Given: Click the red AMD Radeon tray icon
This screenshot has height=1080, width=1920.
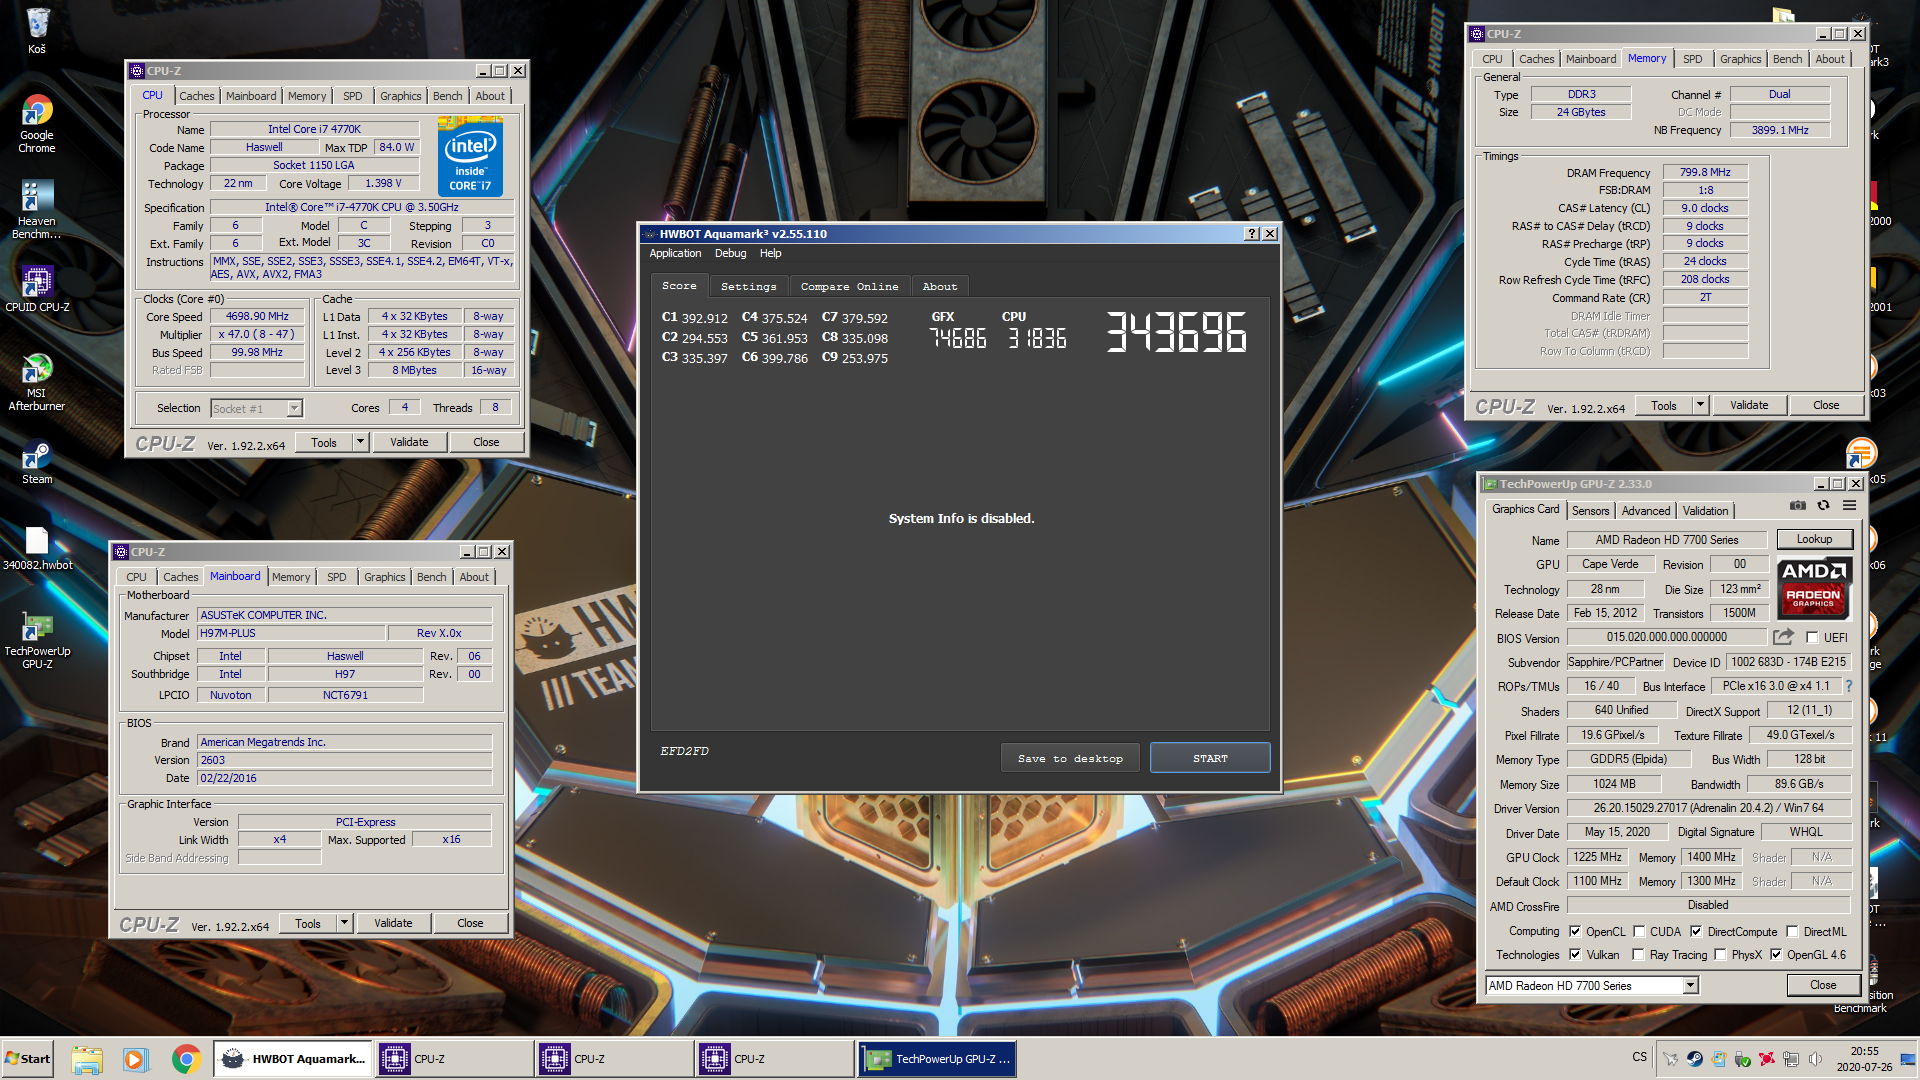Looking at the screenshot, I should [x=1767, y=1058].
